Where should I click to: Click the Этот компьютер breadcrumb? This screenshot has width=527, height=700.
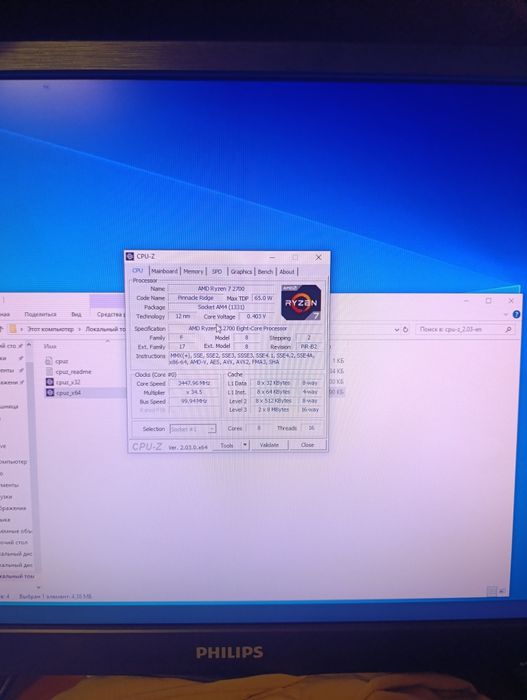50,329
